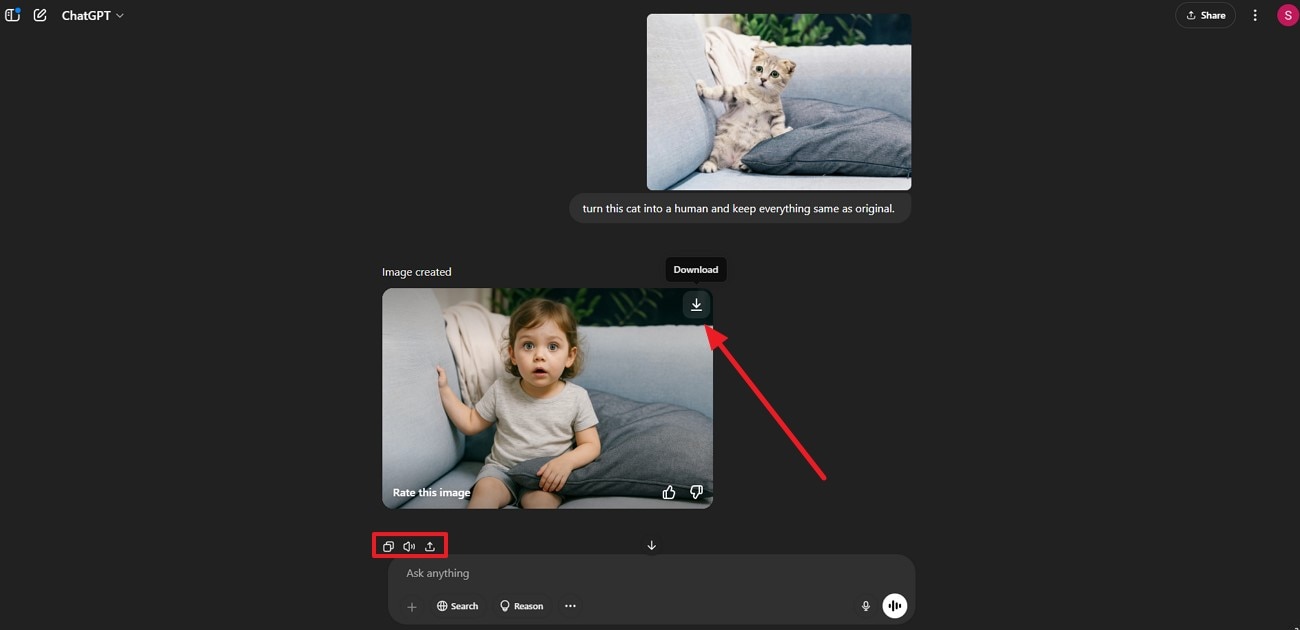
Task: Give thumbs down to the generated image
Action: point(696,492)
